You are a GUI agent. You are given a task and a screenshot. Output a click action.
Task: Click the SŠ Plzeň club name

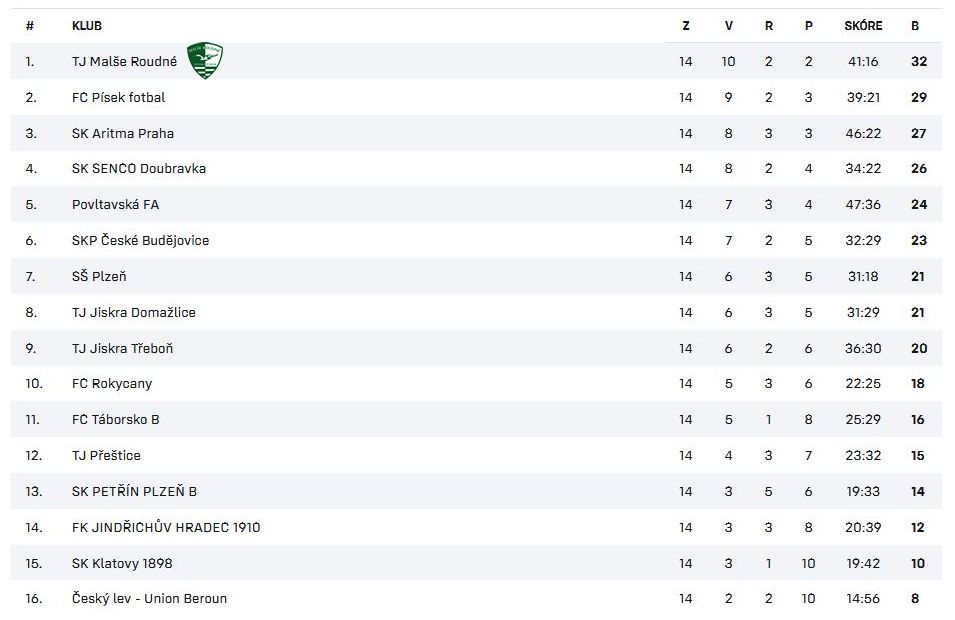click(x=99, y=277)
